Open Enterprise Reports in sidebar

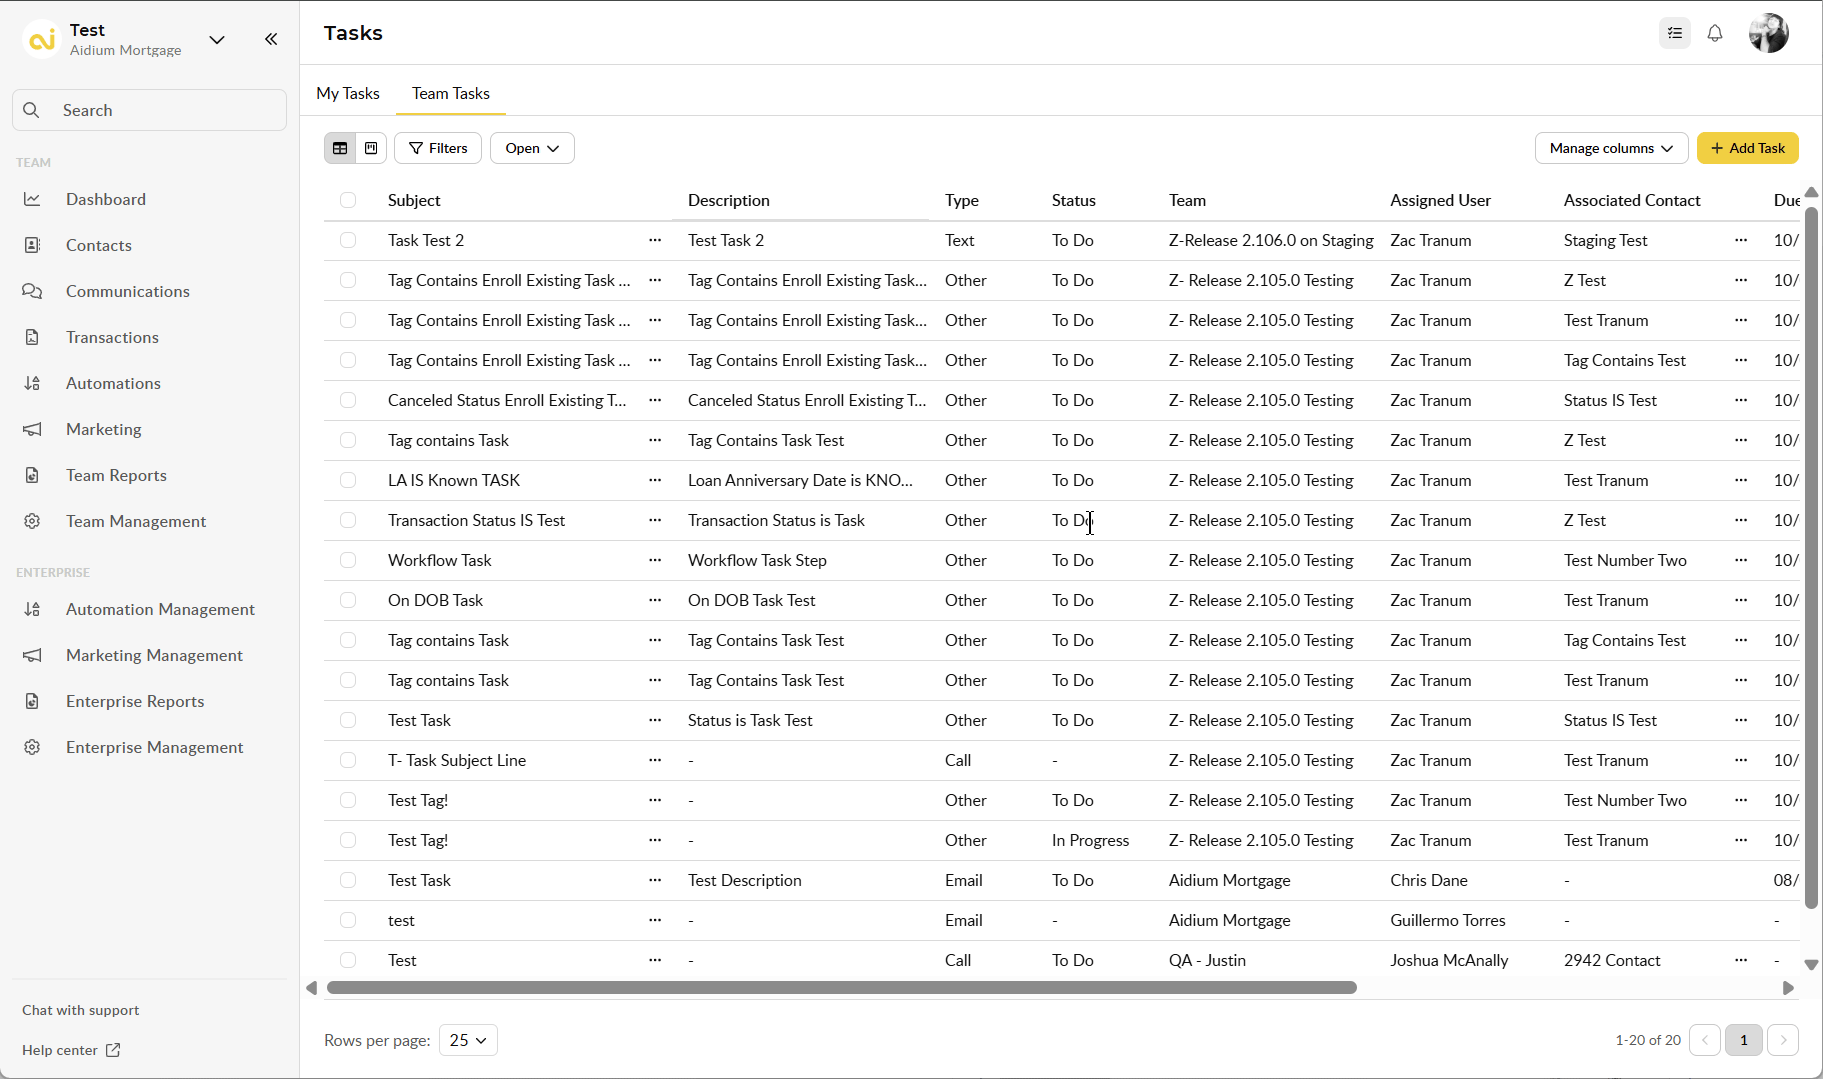[x=135, y=701]
